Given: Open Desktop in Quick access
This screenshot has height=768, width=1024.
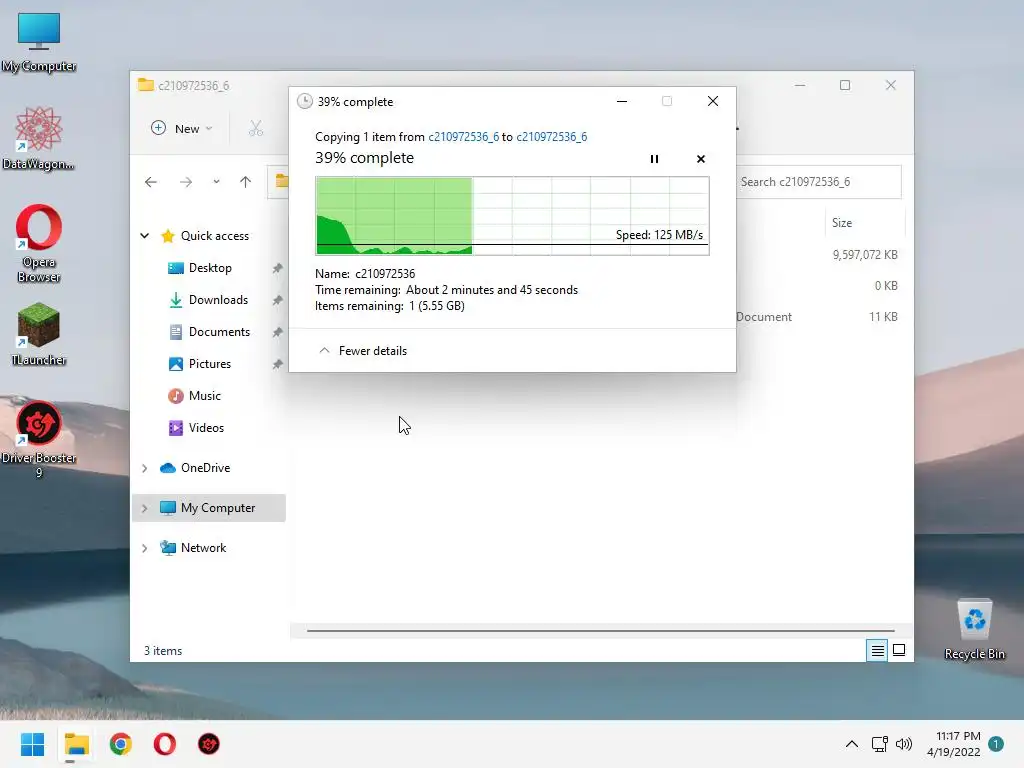Looking at the screenshot, I should [210, 268].
